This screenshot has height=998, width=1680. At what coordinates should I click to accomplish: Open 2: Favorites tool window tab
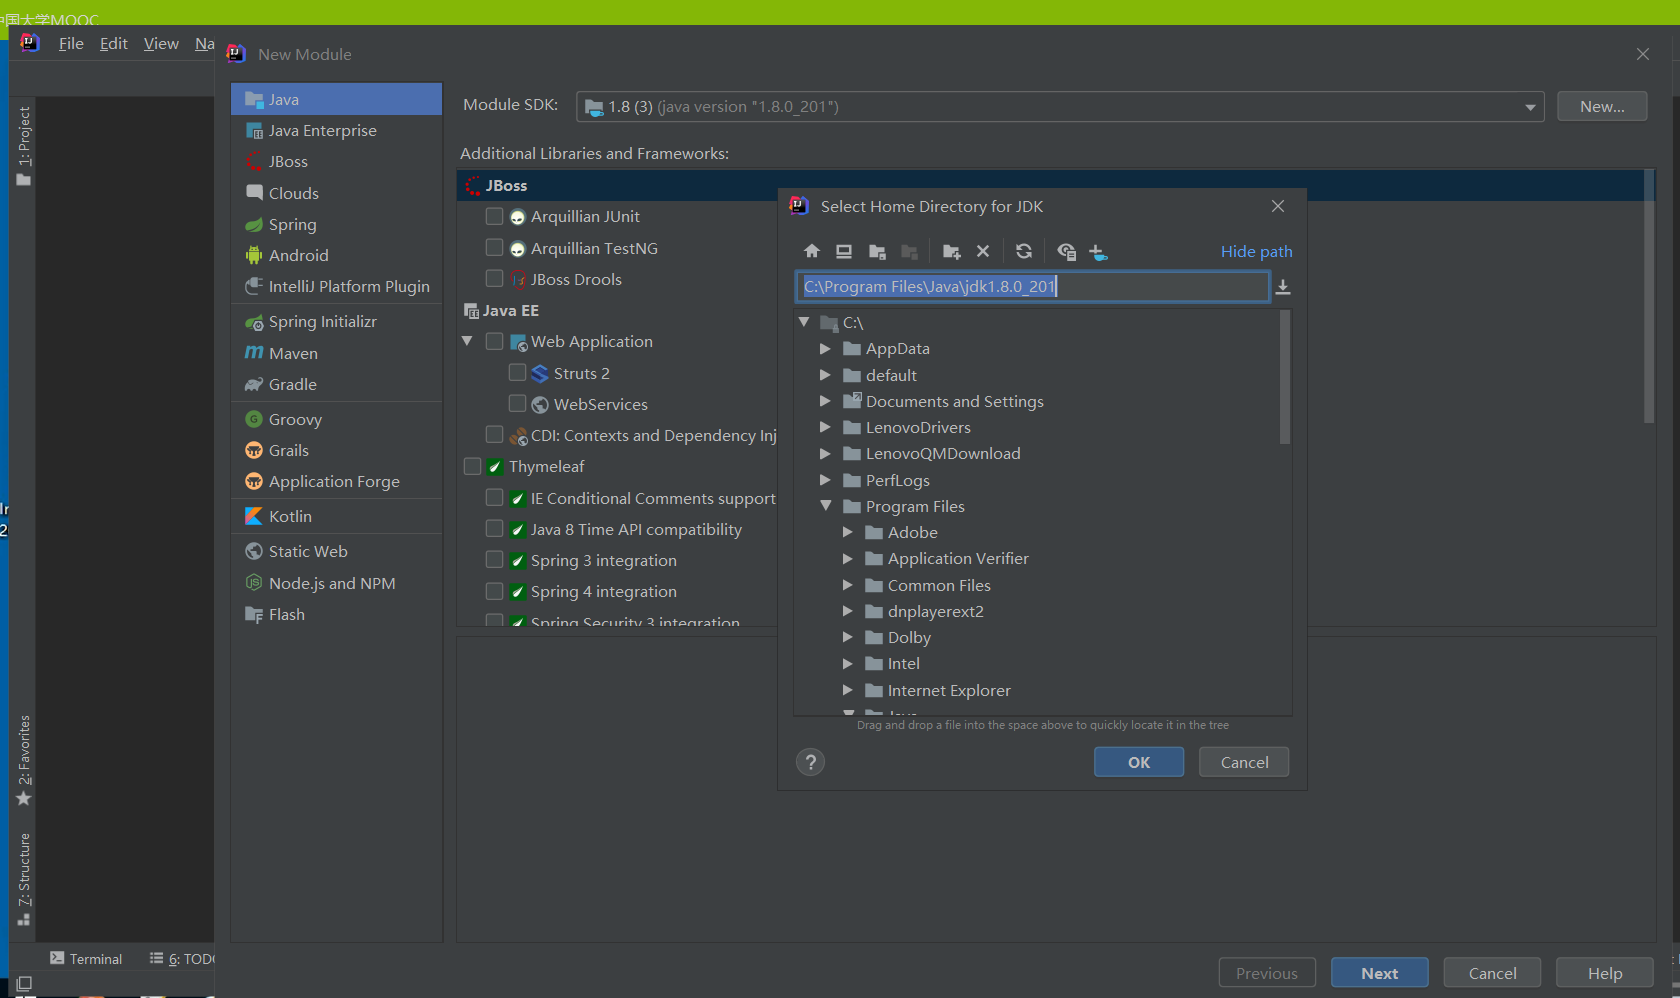click(x=24, y=760)
